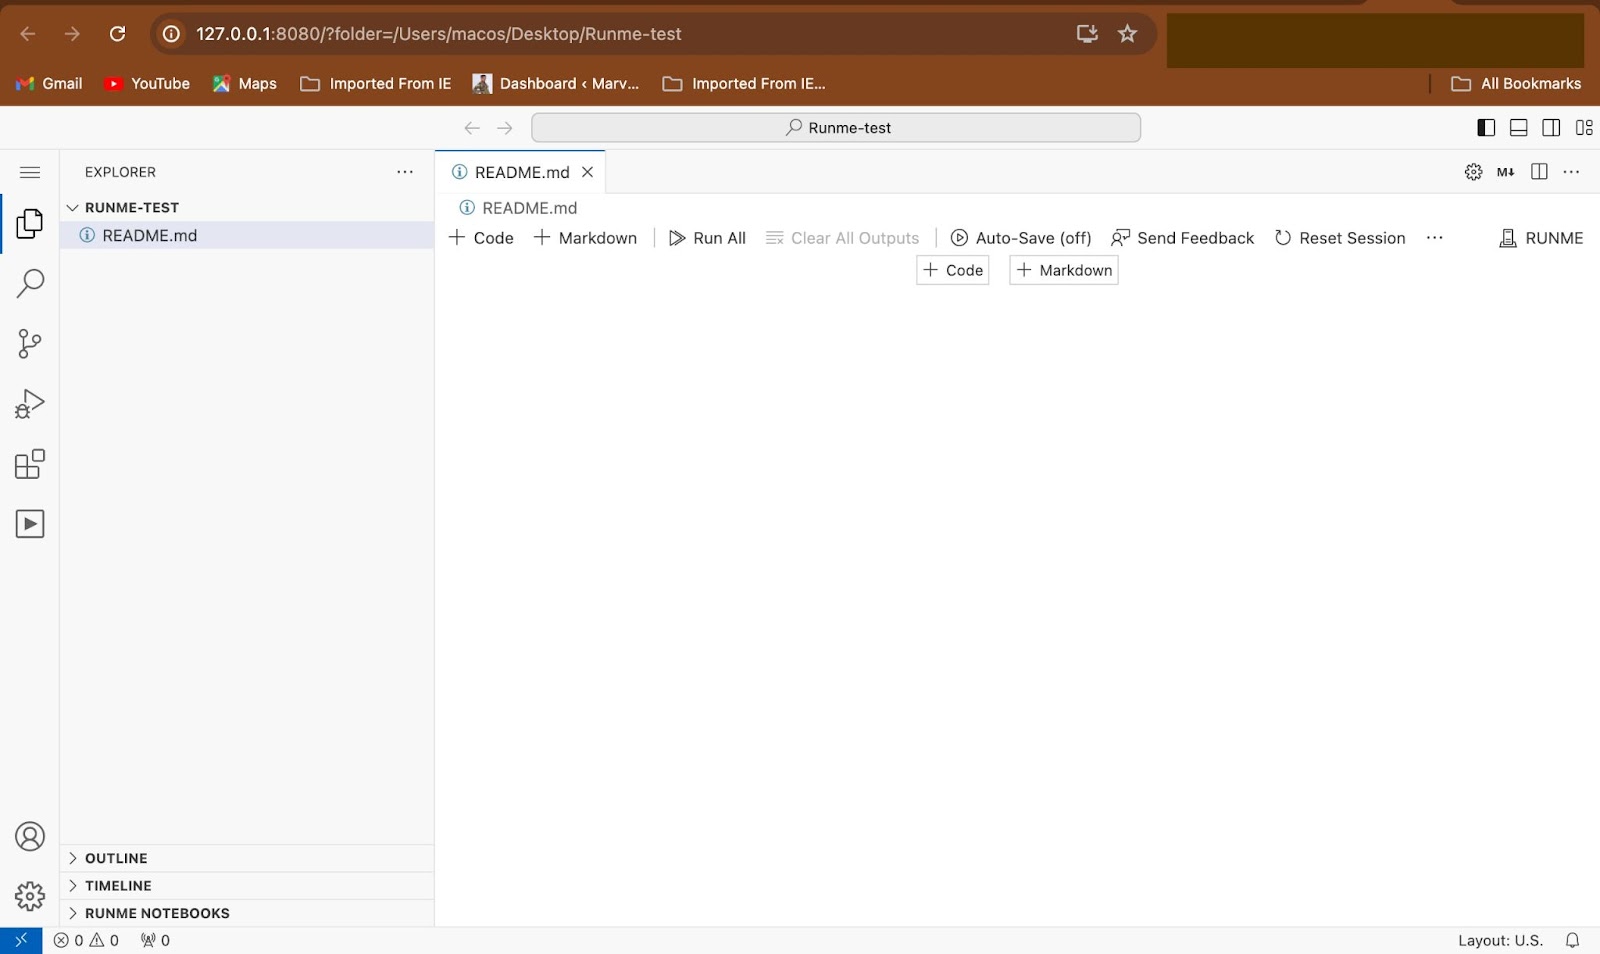1600x954 pixels.
Task: Expand the OUTLINE section
Action: (116, 858)
